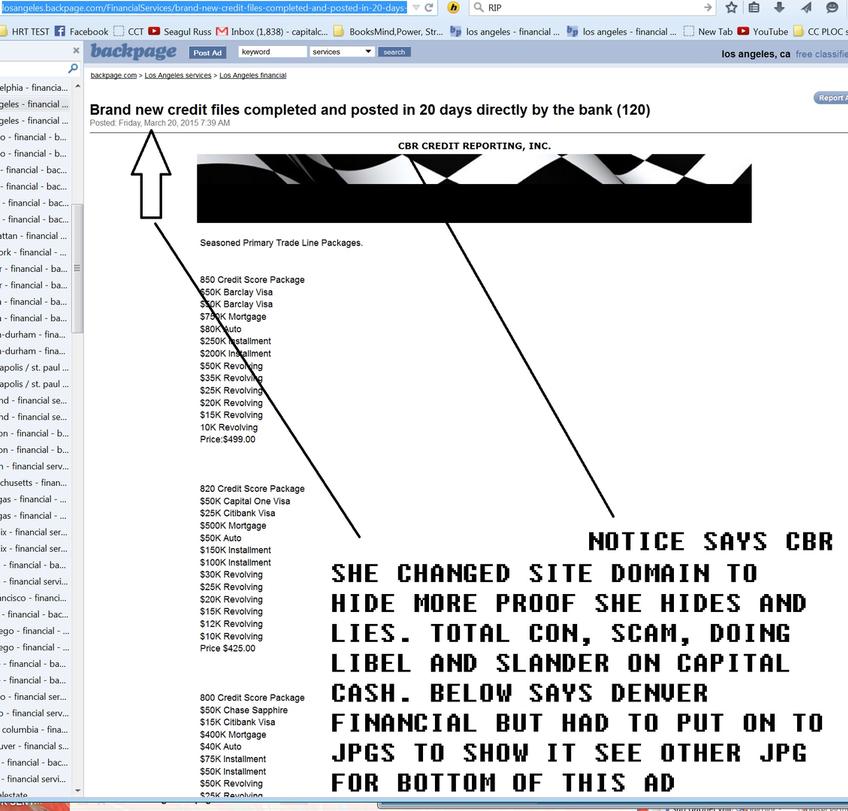
Task: Open the Seagul Russ bookmark
Action: point(180,32)
